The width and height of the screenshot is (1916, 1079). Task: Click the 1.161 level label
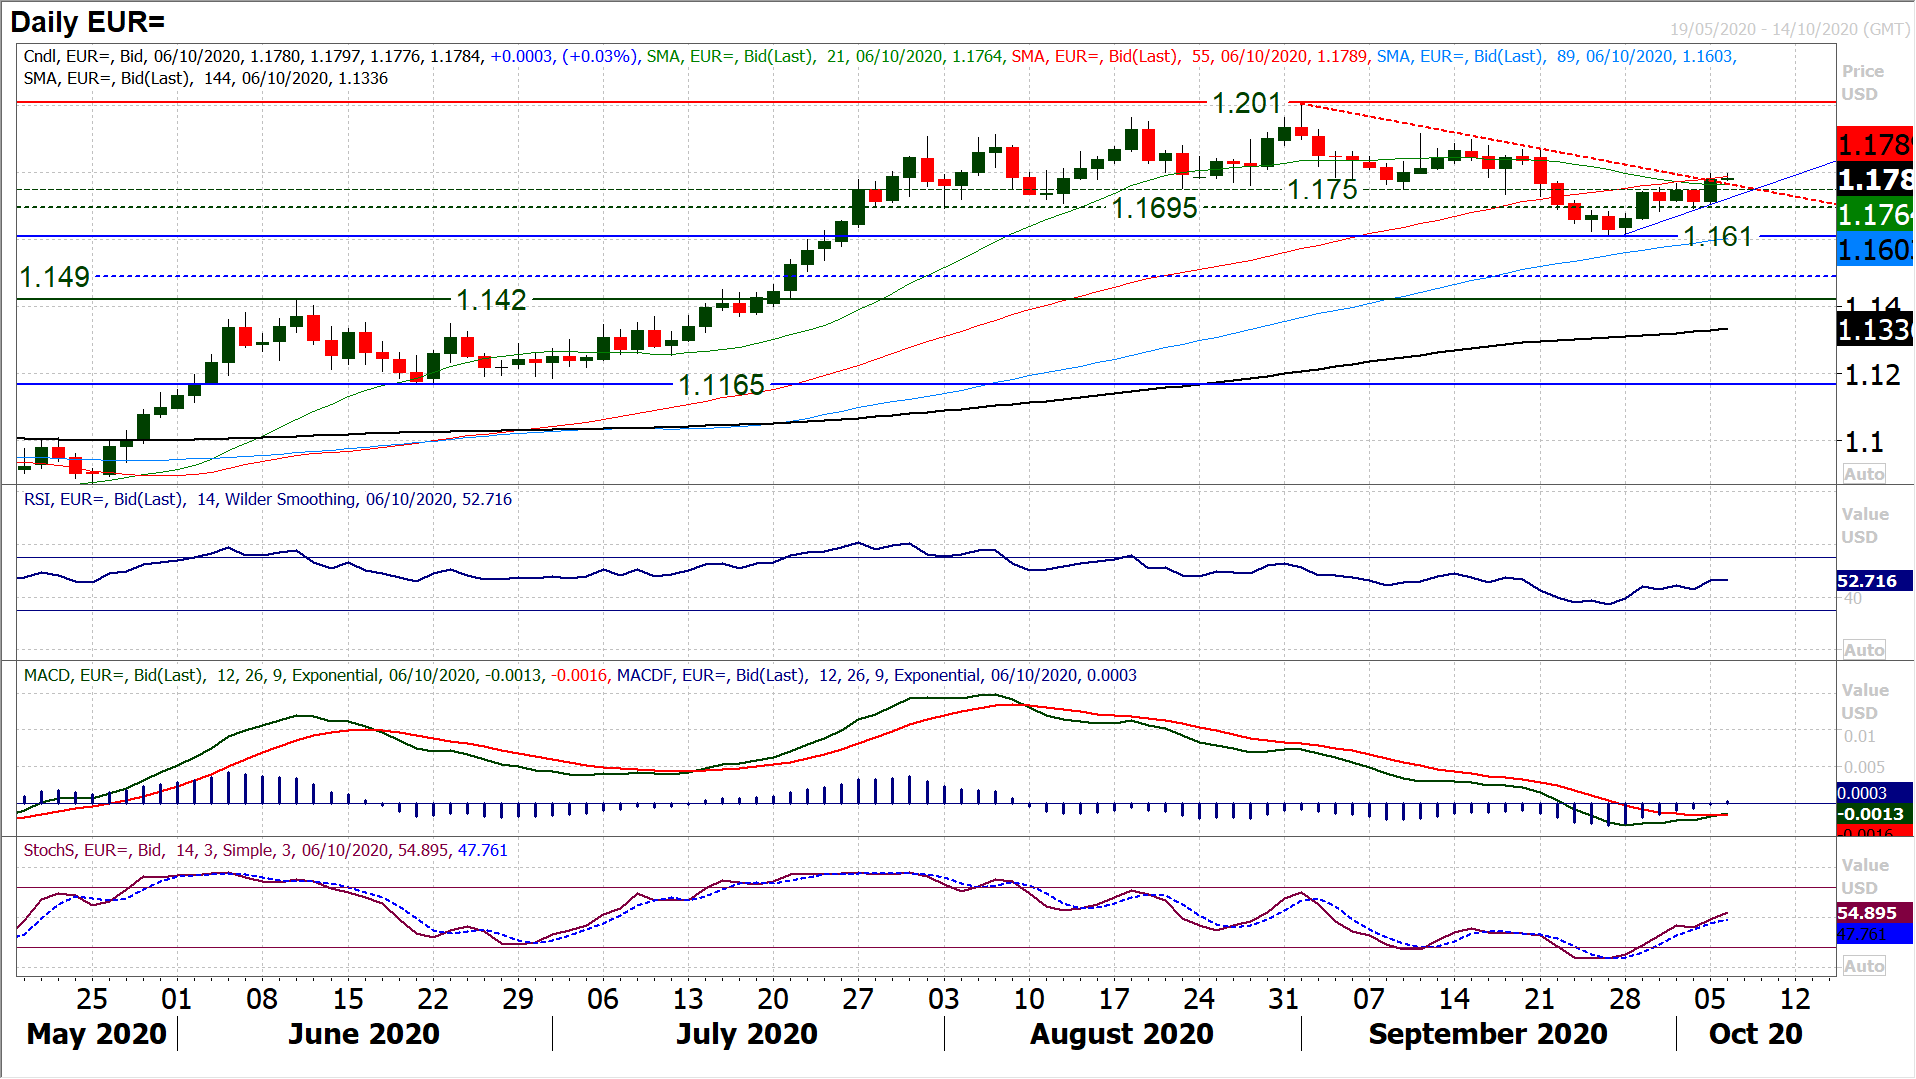[1717, 237]
